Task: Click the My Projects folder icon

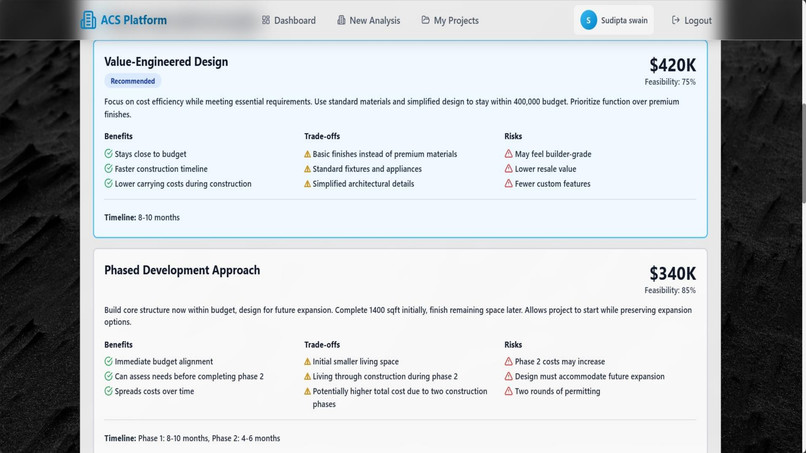Action: (x=426, y=20)
